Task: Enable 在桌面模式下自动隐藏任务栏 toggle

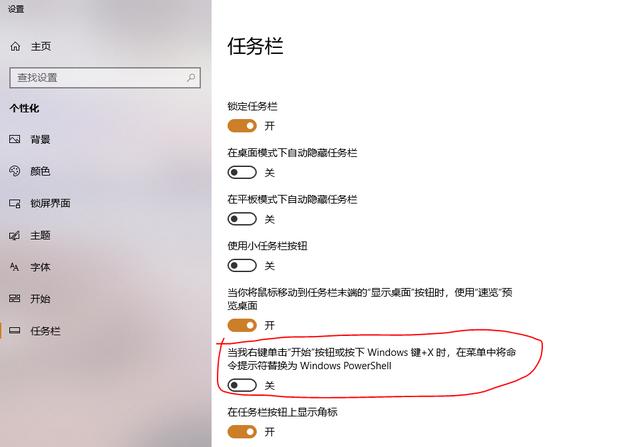Action: coord(242,172)
